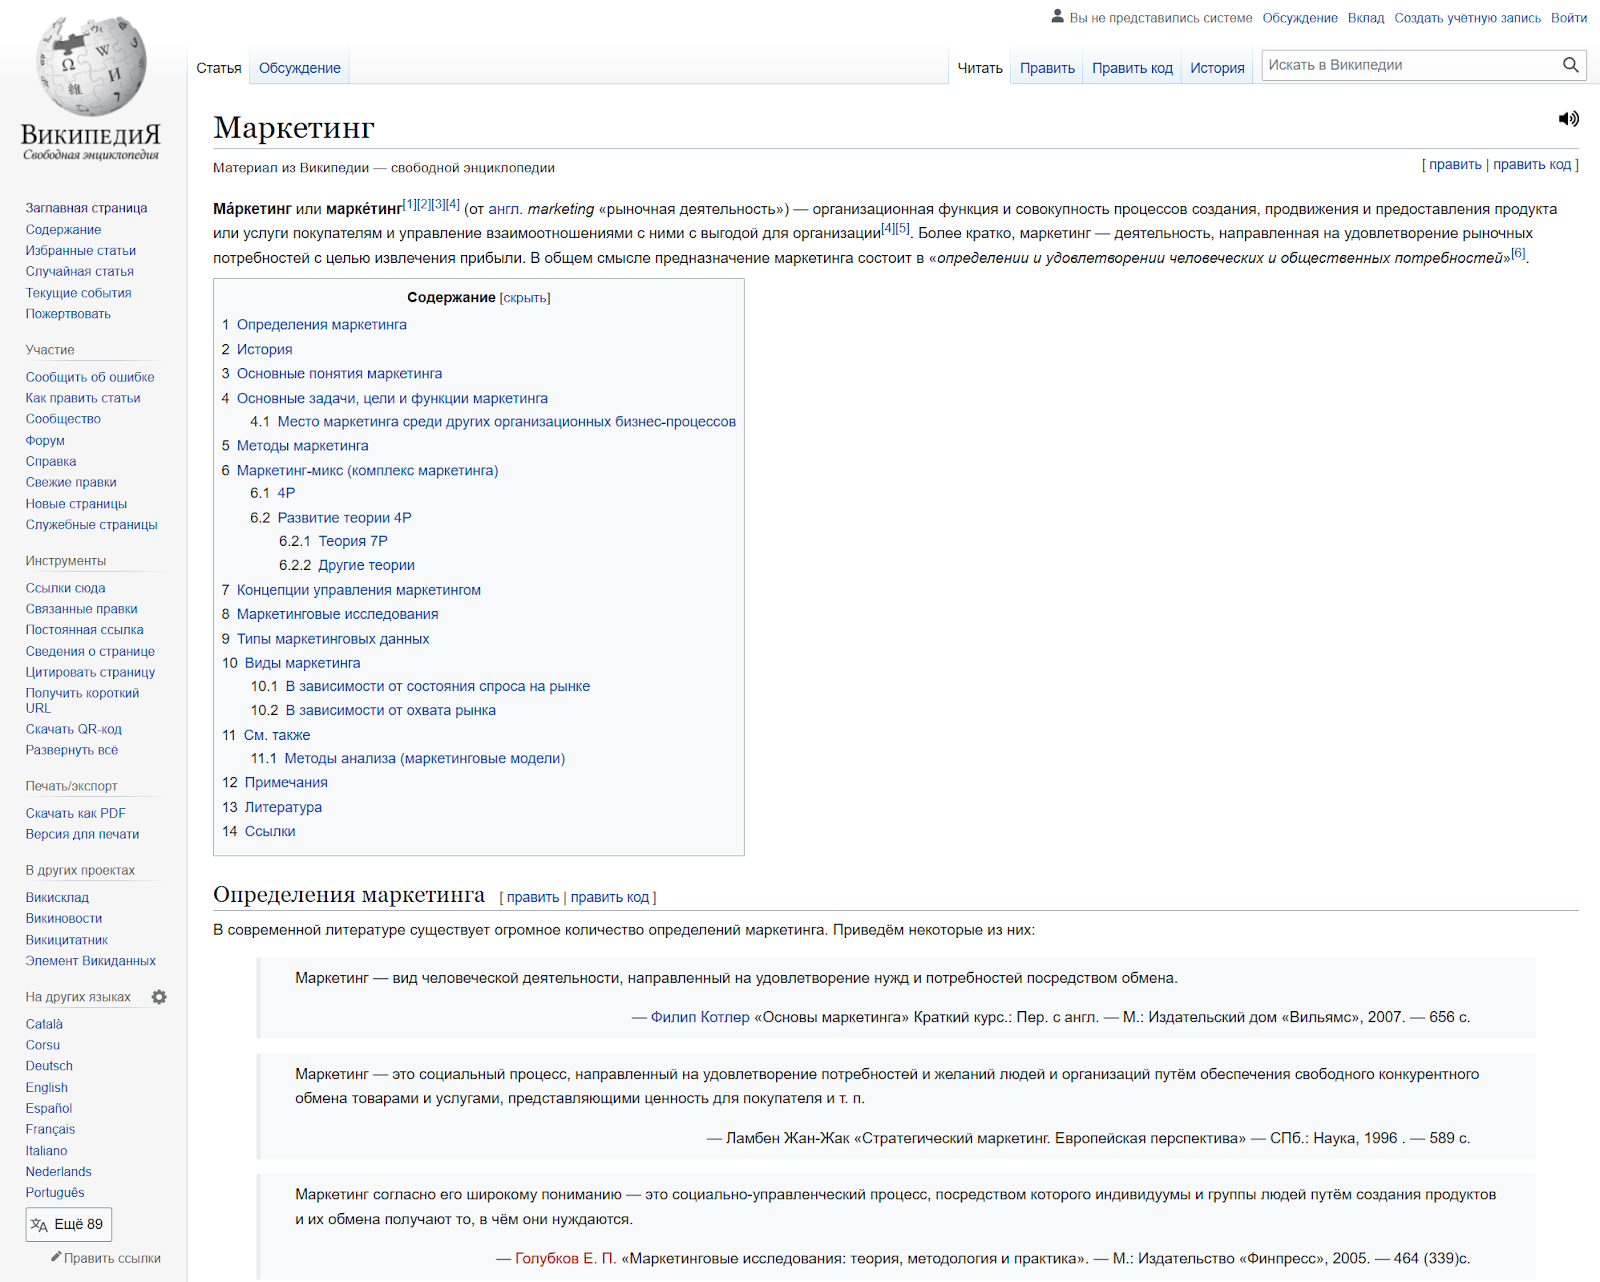
Task: Click Развернуть всё in sidebar
Action: 72,750
